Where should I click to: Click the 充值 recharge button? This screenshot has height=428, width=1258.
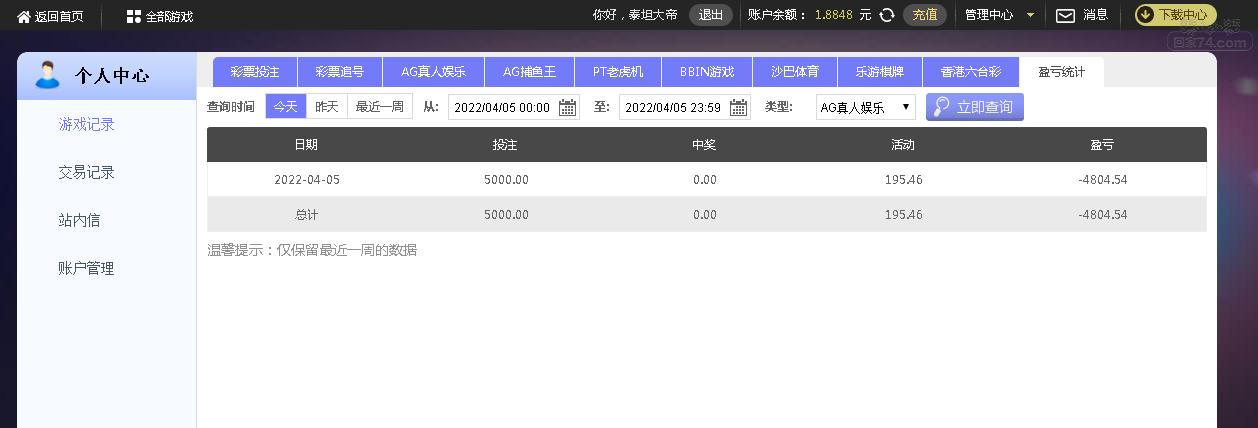925,15
